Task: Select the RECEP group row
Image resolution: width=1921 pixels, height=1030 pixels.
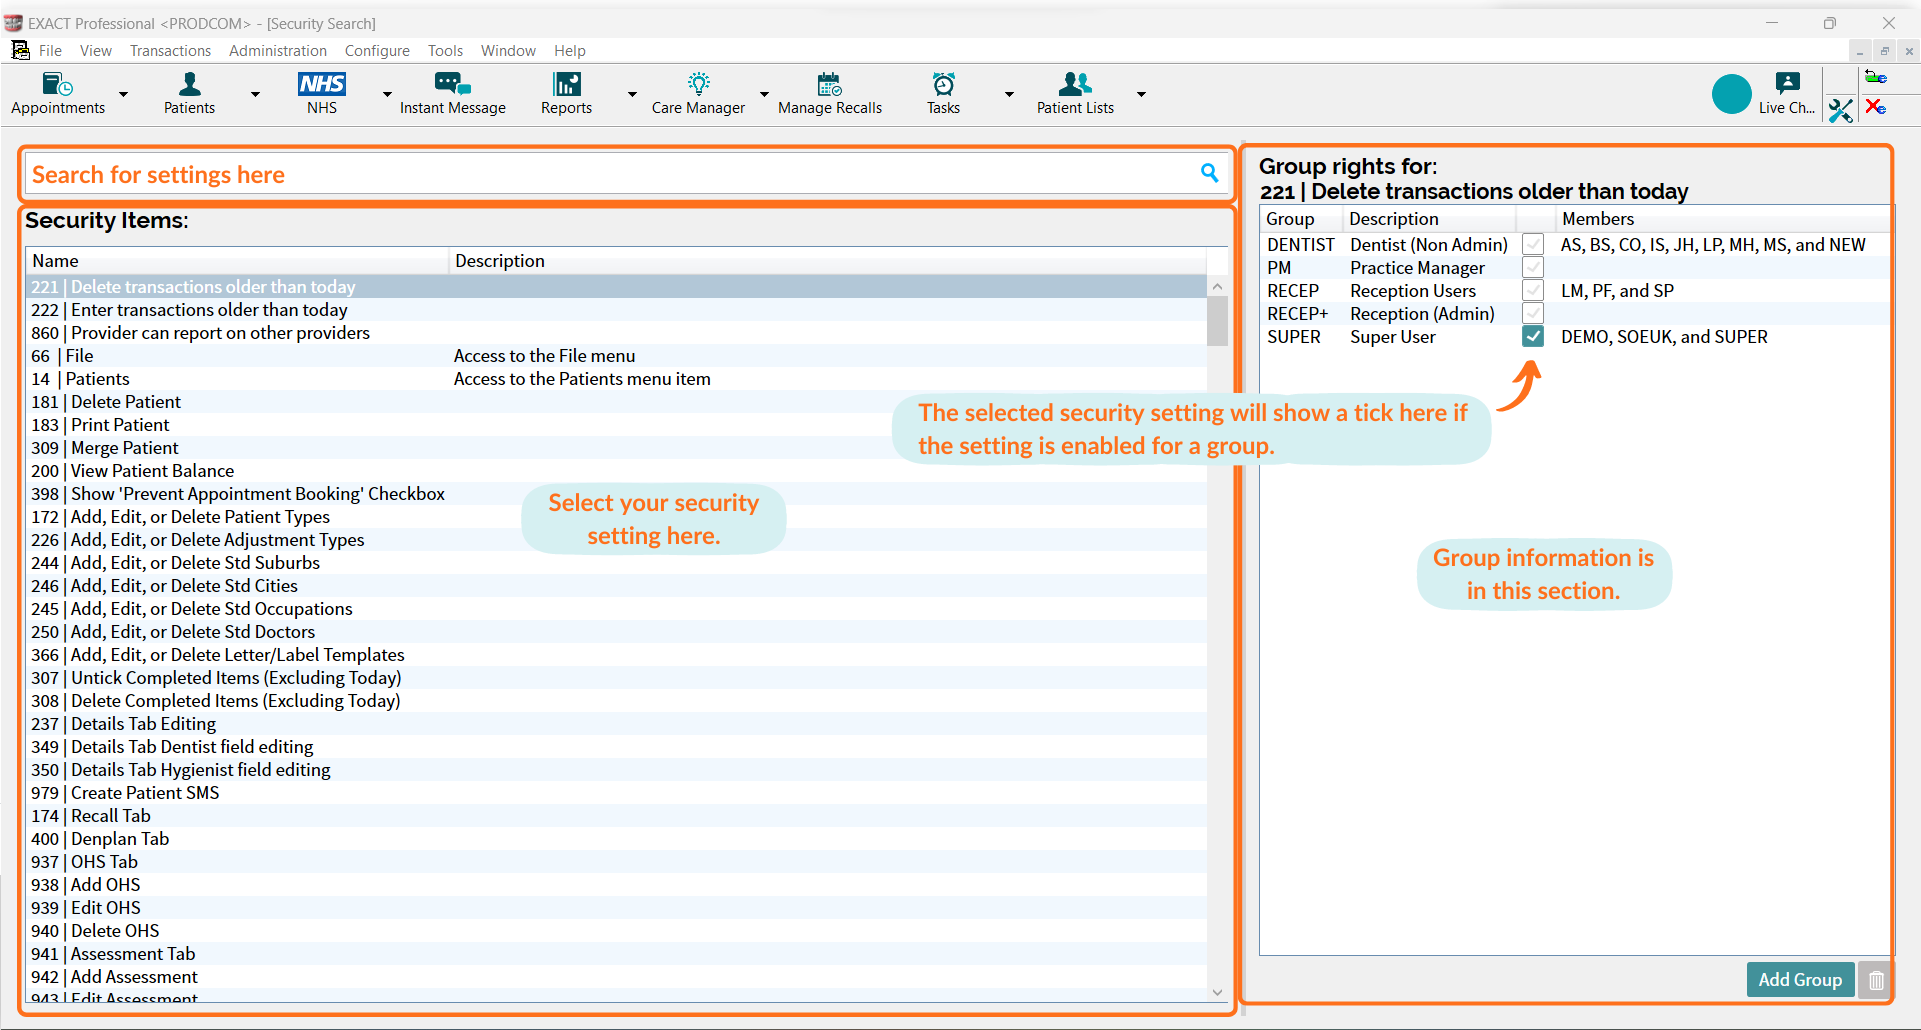Action: [x=1575, y=291]
